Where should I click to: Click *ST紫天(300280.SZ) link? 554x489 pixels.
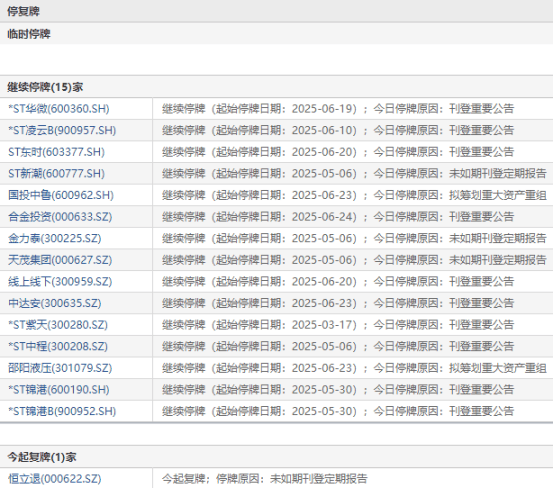click(x=58, y=325)
